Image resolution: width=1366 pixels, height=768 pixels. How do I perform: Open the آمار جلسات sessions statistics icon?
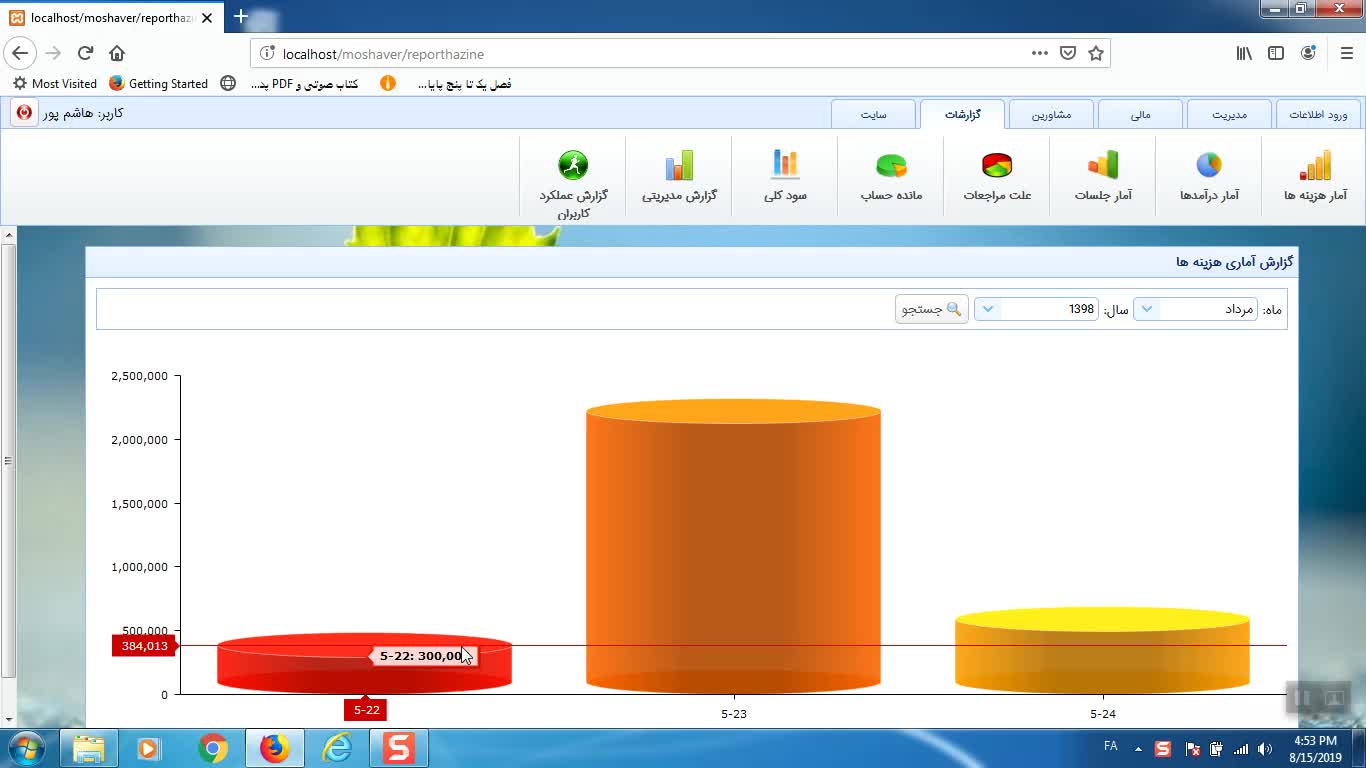1103,175
